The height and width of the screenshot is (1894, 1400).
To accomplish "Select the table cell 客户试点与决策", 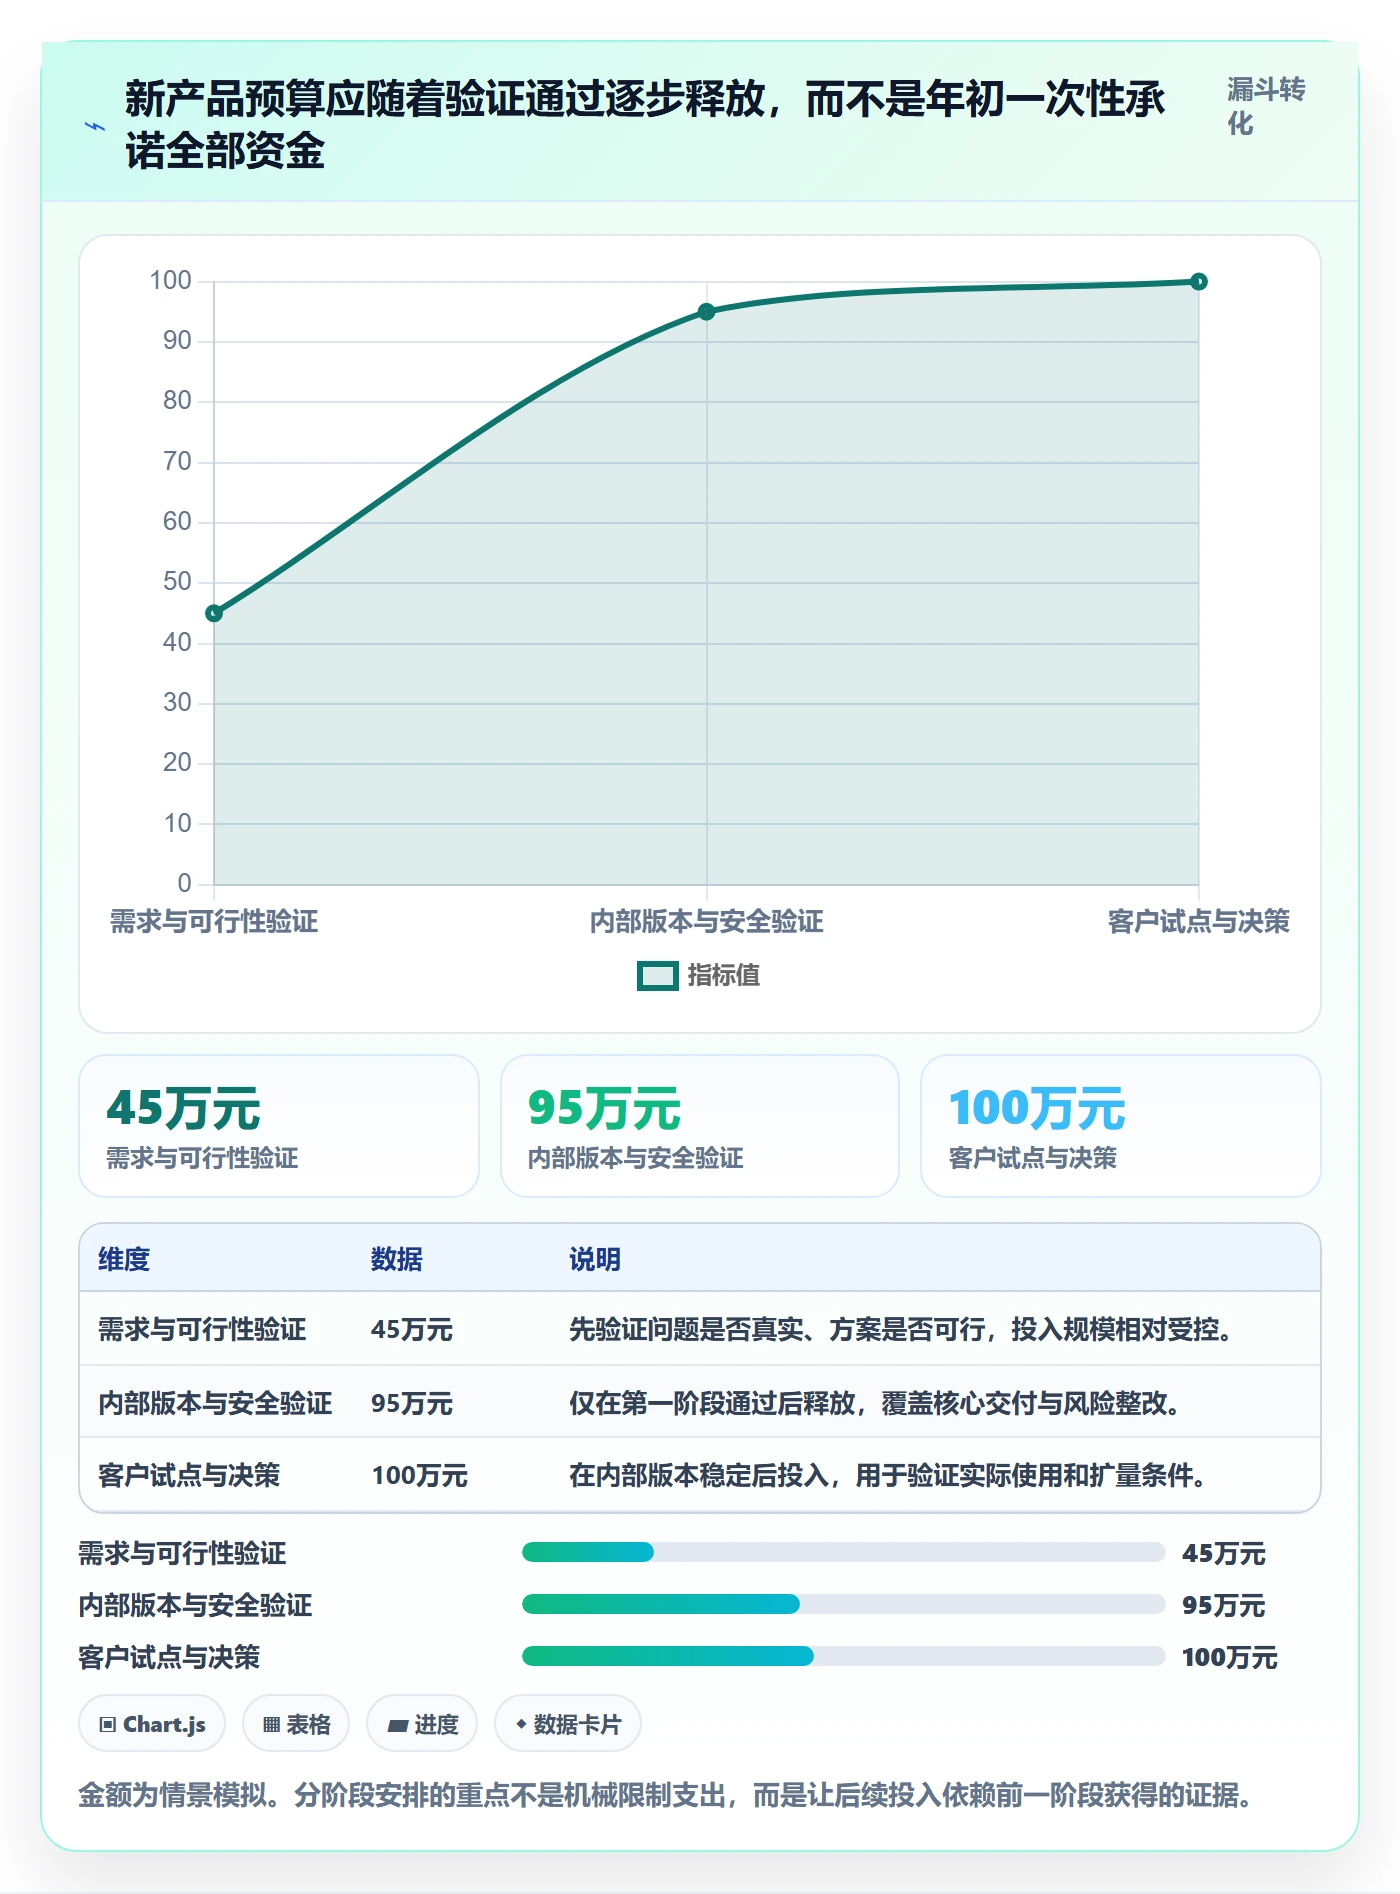I will click(x=189, y=1475).
